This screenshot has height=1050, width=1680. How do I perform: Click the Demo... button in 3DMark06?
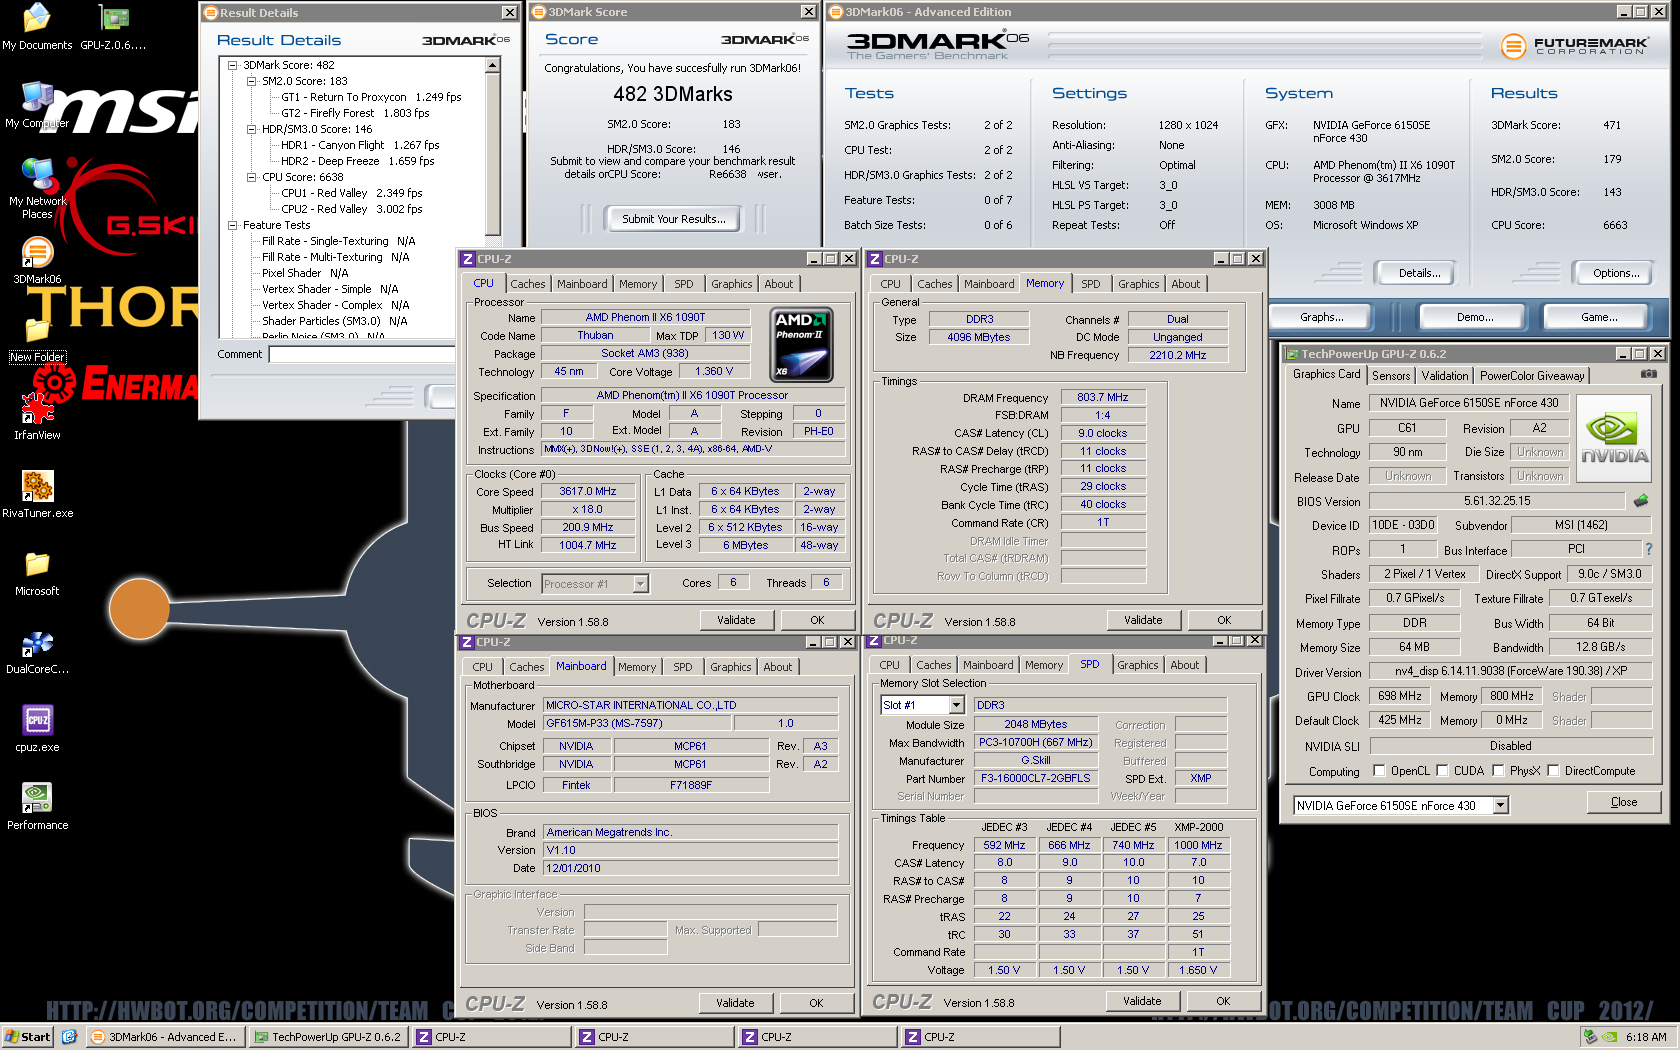(1475, 317)
